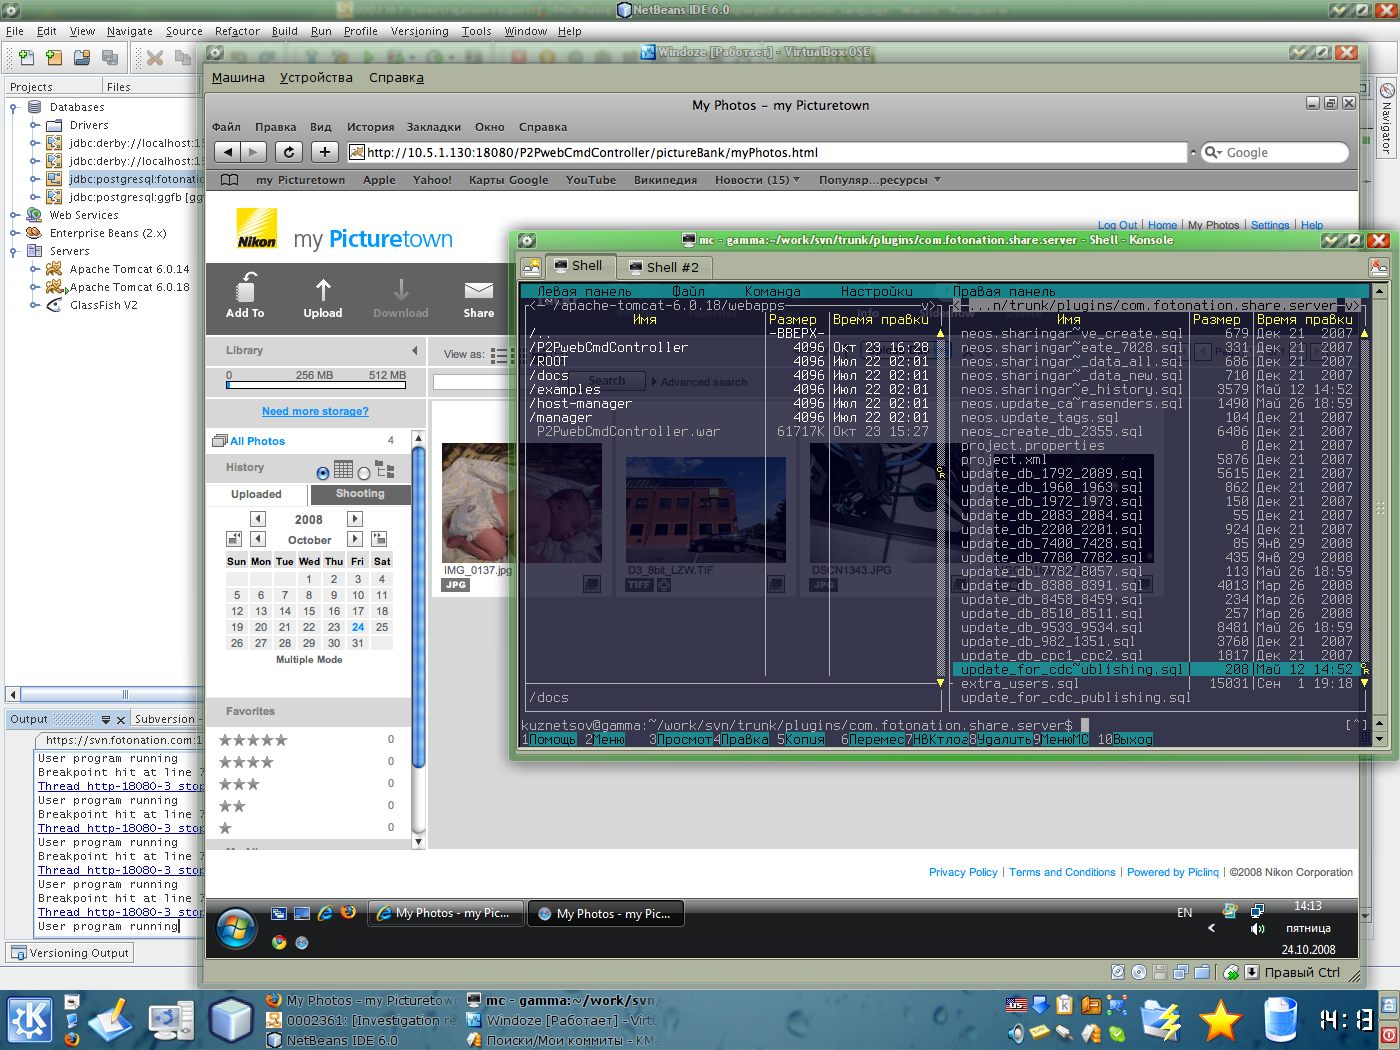Select October 24 in the calendar
This screenshot has width=1400, height=1050.
[x=358, y=627]
